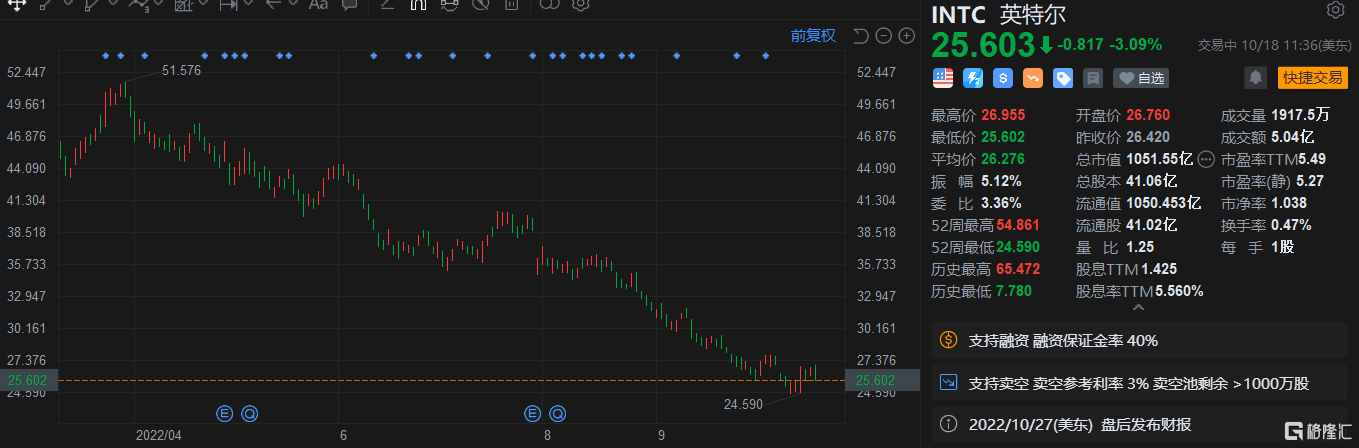The image size is (1359, 448).
Task: Click the 交易中 10/18 11:36 status
Action: coord(1275,45)
